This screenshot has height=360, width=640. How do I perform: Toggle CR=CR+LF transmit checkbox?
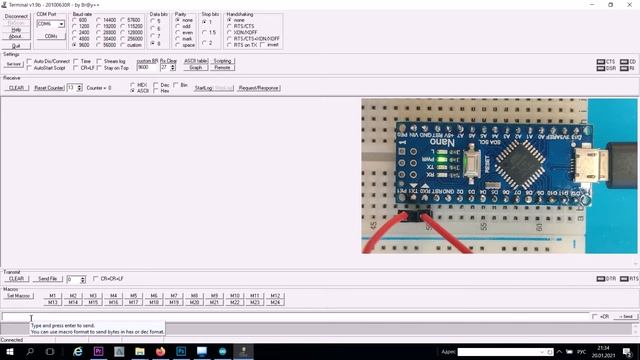point(96,279)
